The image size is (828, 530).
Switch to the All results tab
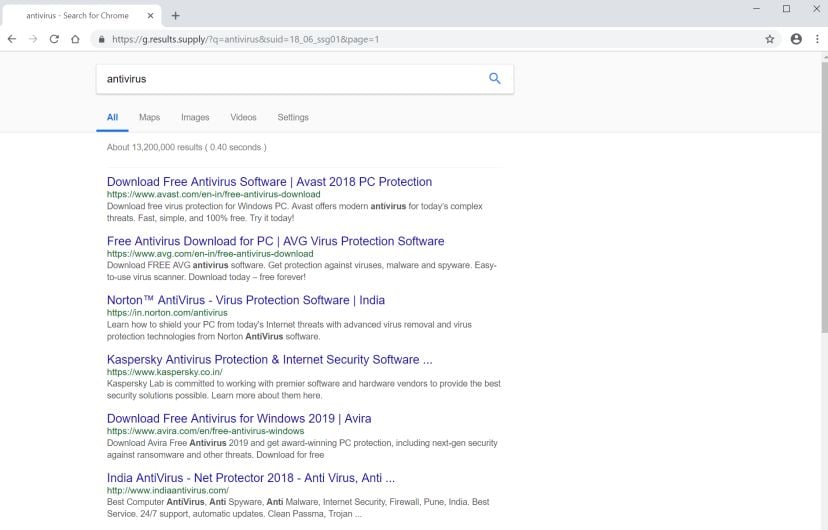112,117
